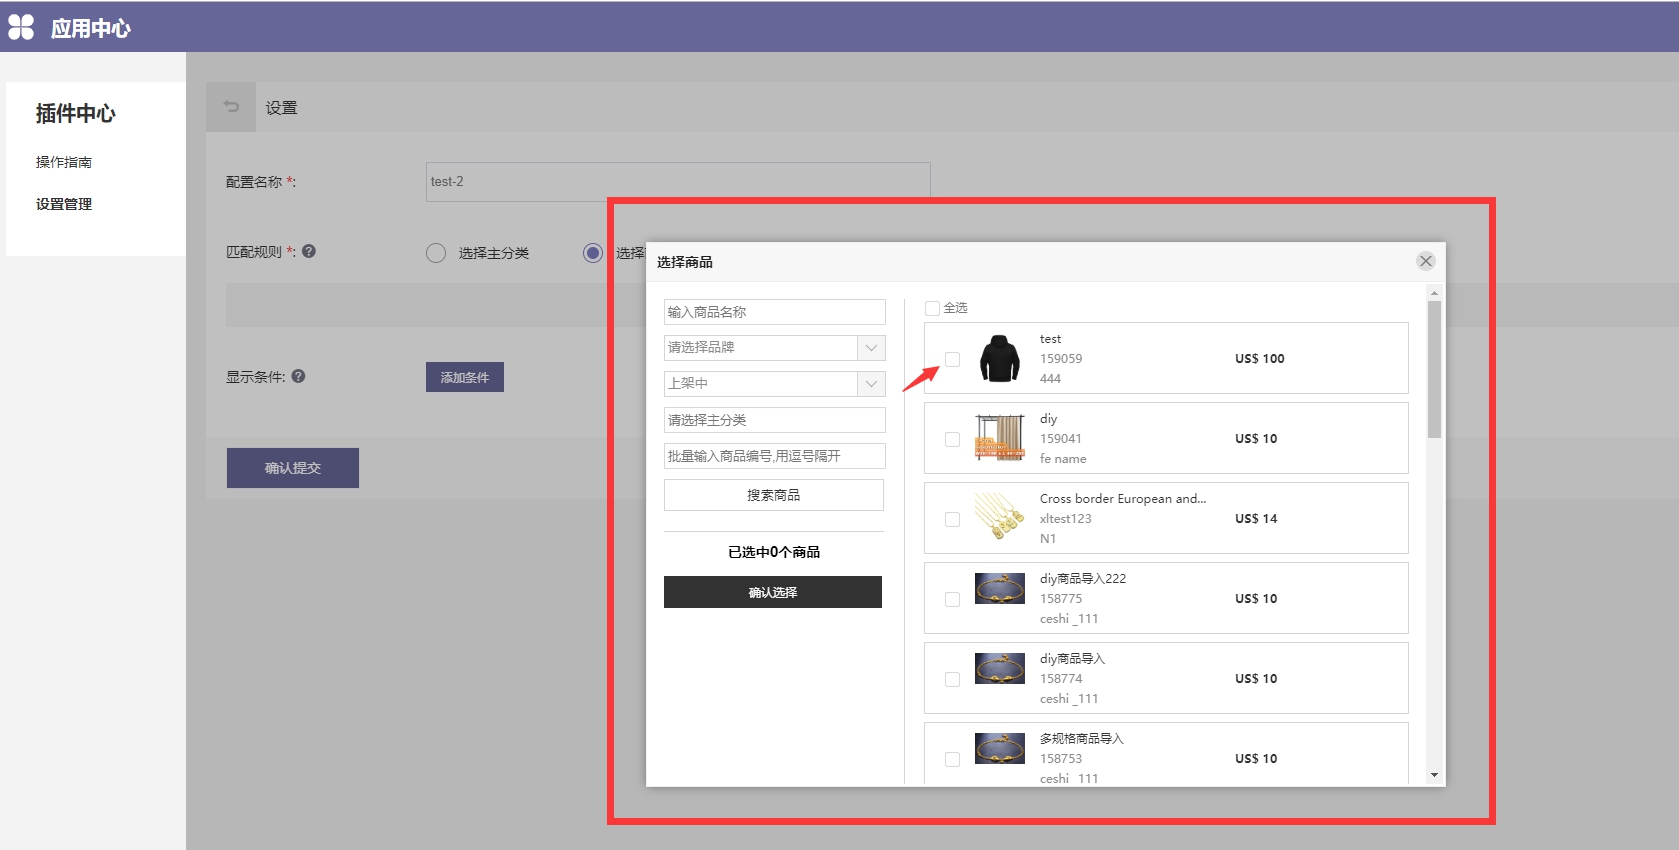Click the help icon next to 显示条件
The image size is (1679, 850).
[x=298, y=376]
